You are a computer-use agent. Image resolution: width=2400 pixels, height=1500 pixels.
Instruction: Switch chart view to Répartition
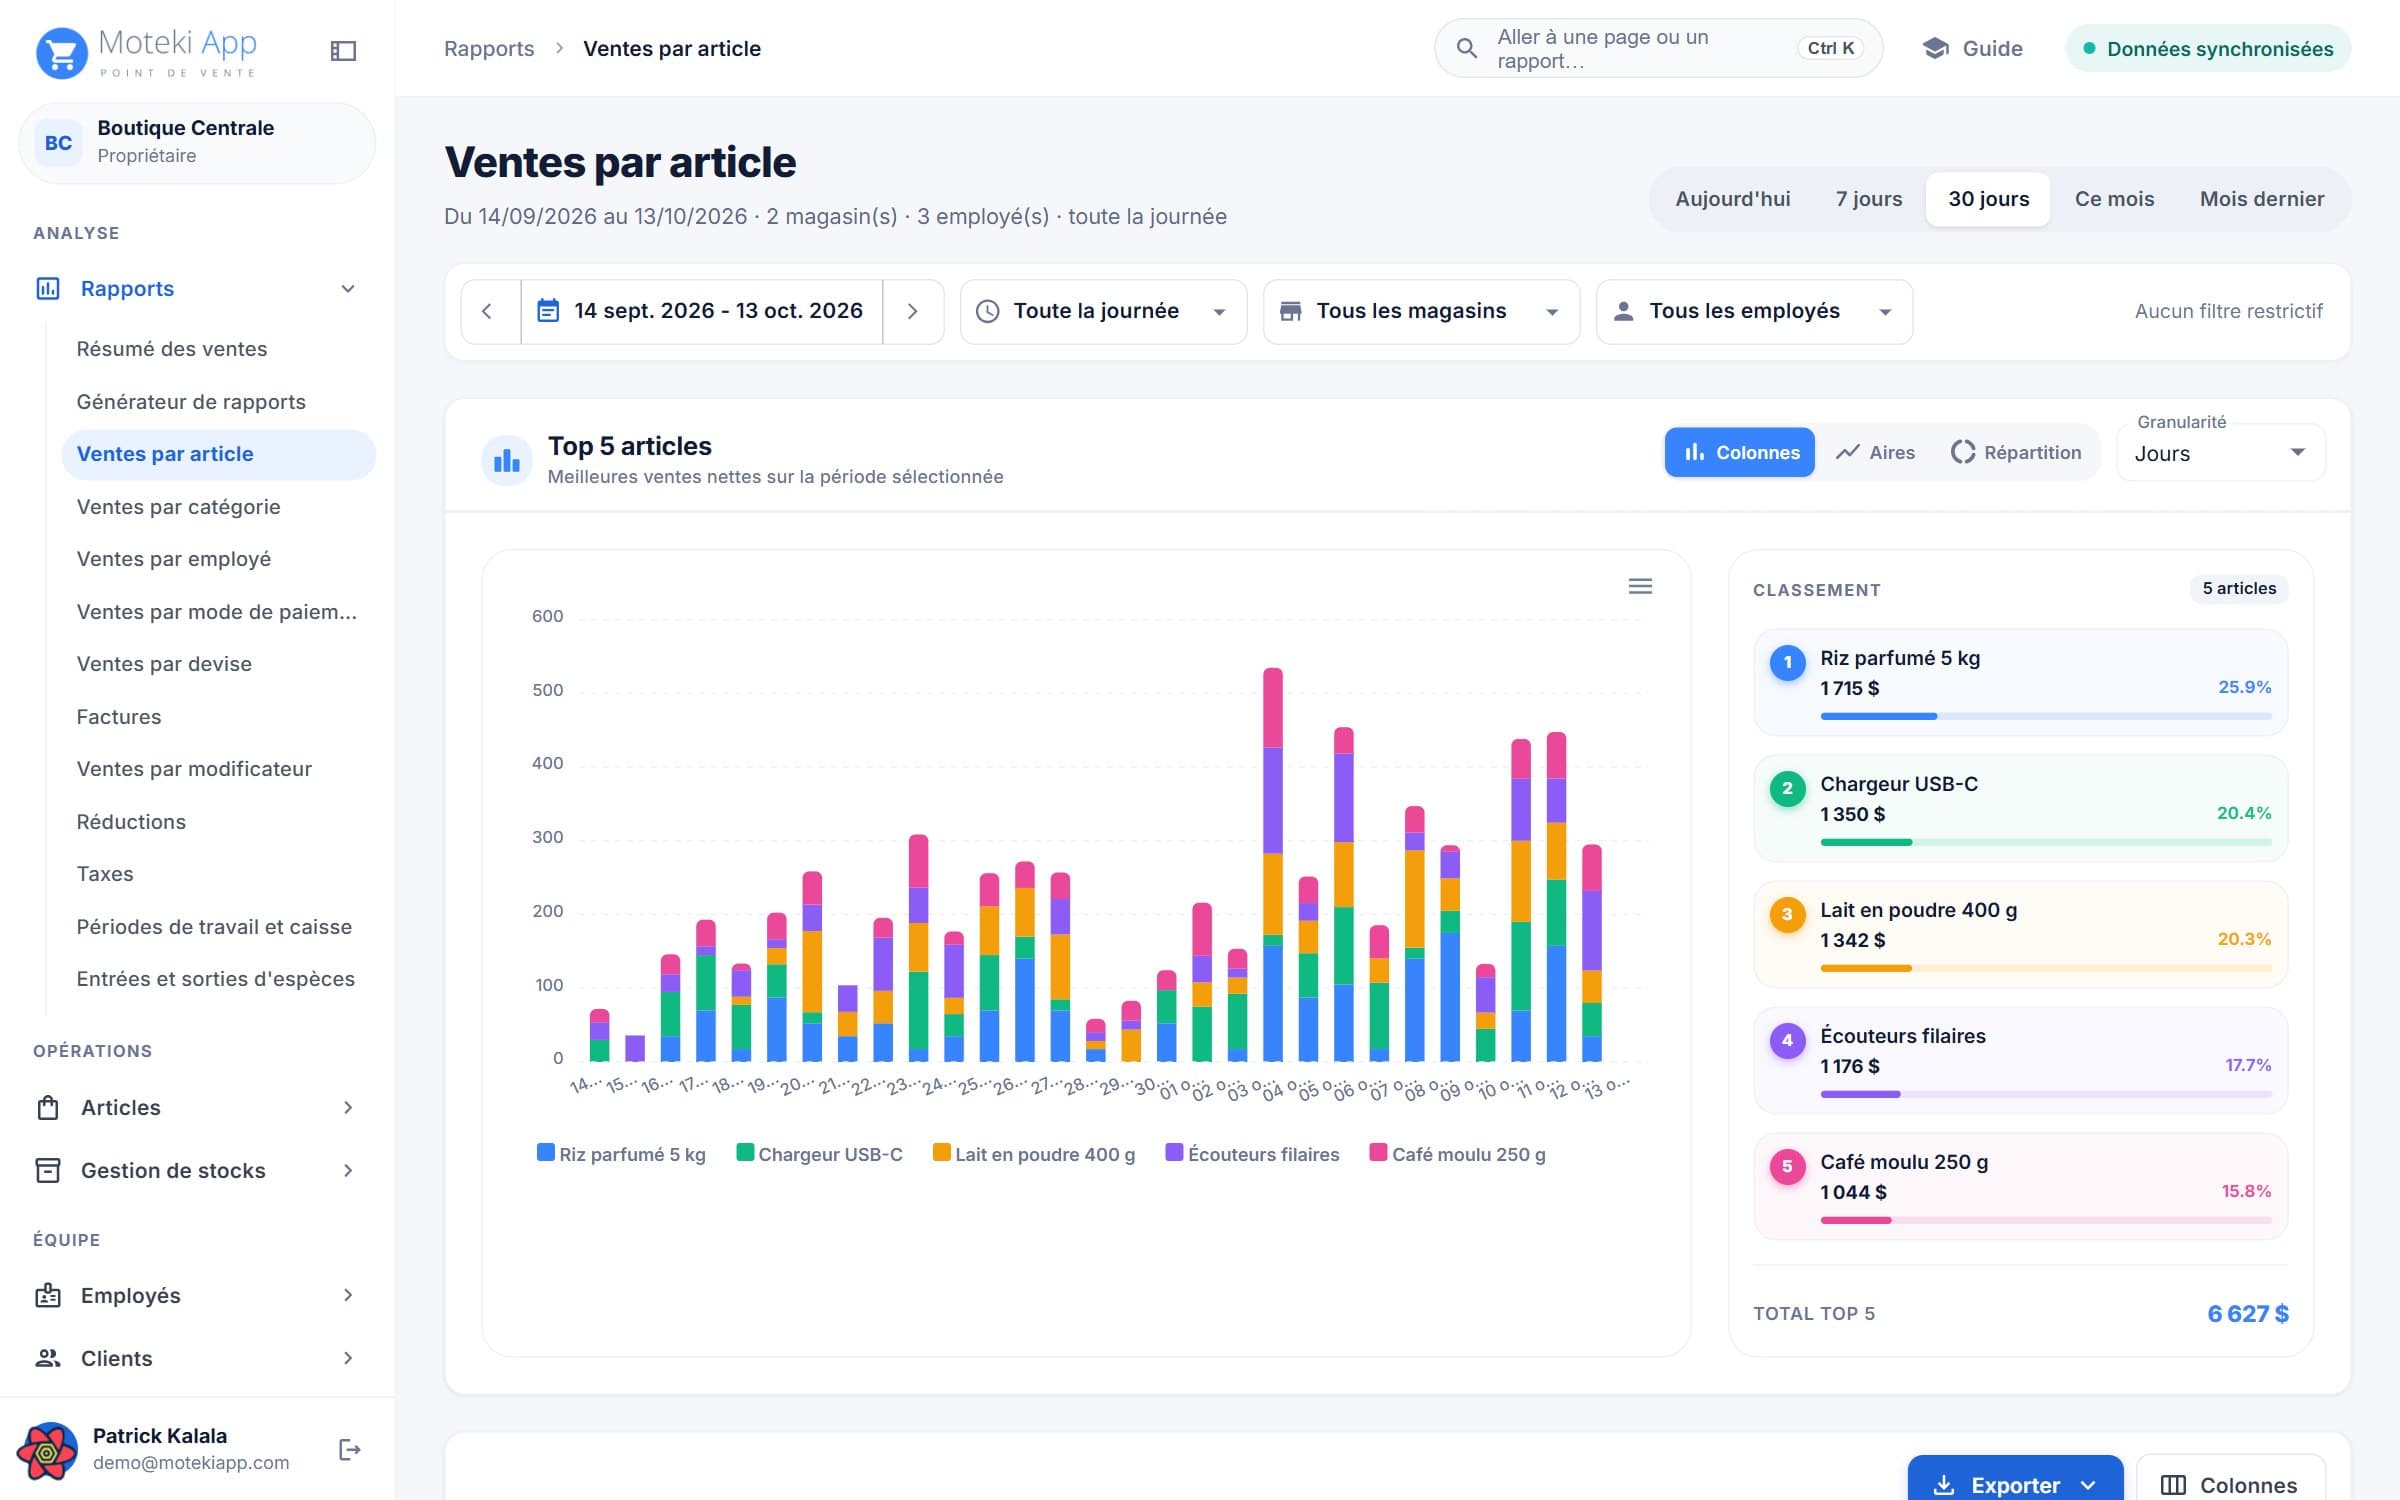click(x=2016, y=452)
